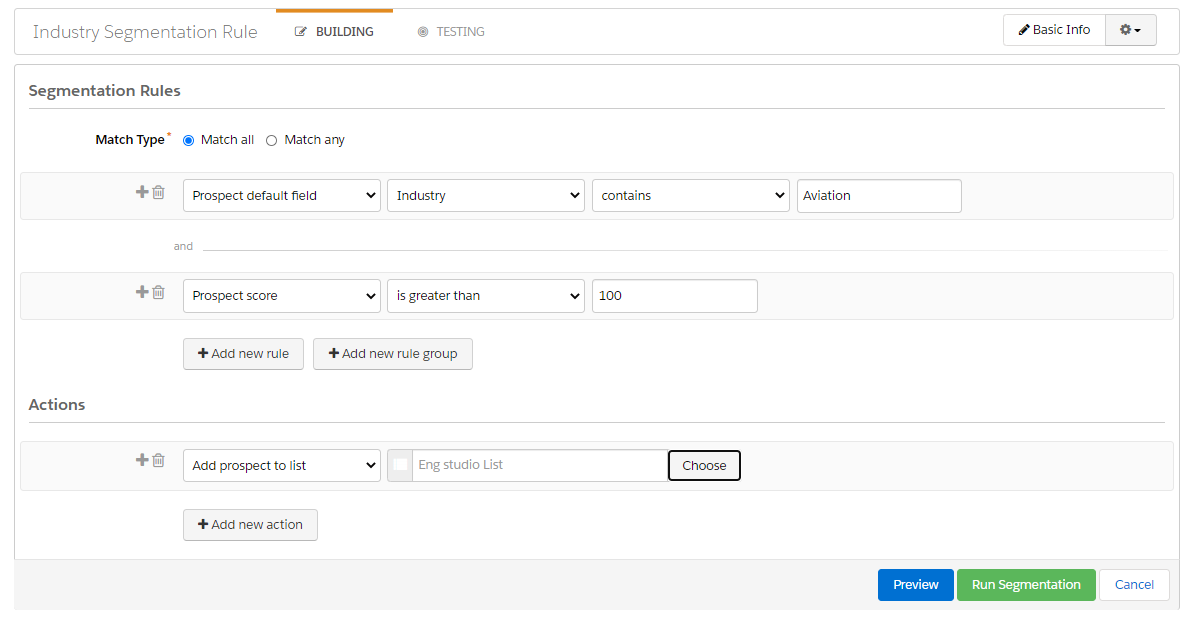Delete the Industry rule via trash icon
This screenshot has width=1192, height=621.
click(158, 191)
